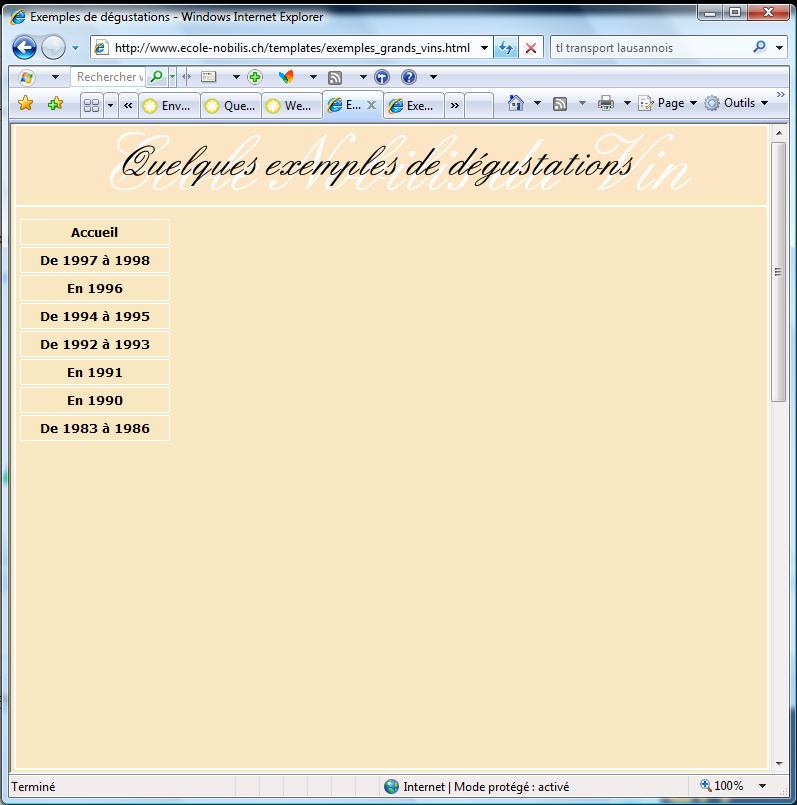Click the Forward navigation arrow
Image resolution: width=797 pixels, height=805 pixels.
click(53, 48)
